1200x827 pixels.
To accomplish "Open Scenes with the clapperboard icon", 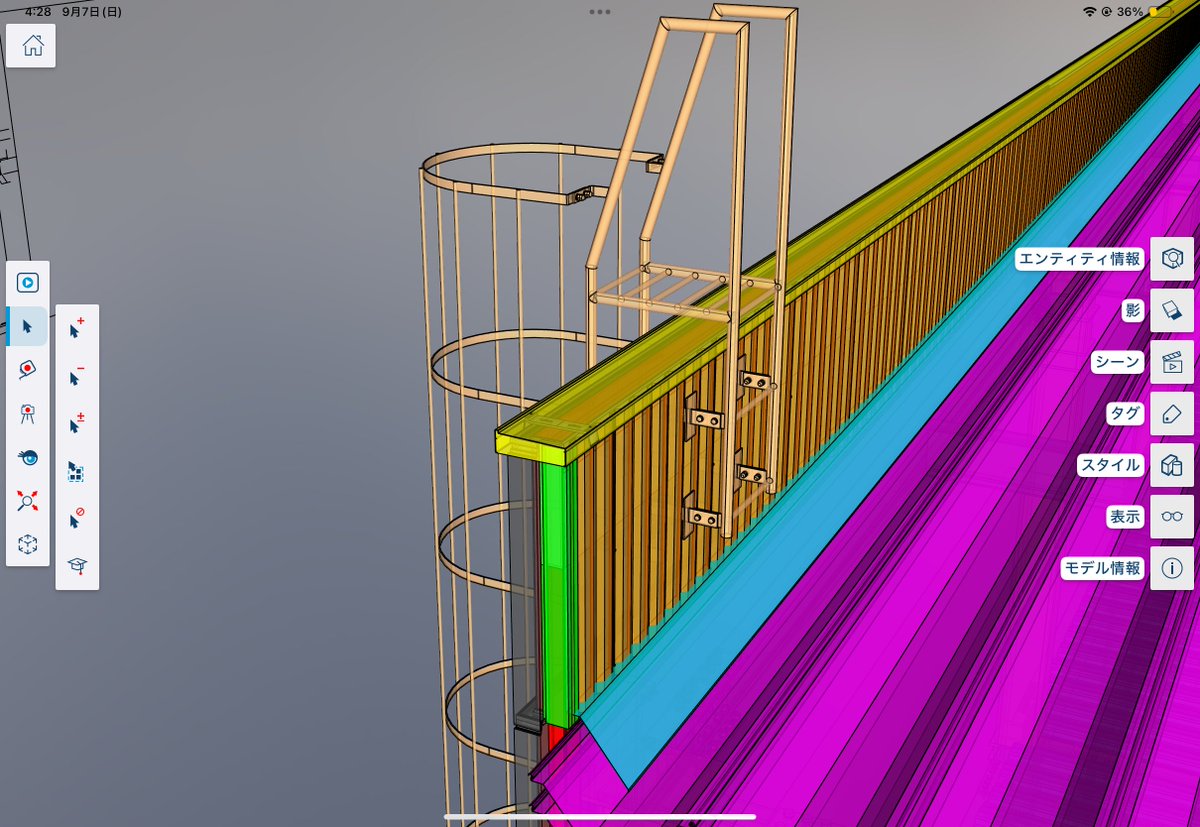I will tap(1171, 362).
